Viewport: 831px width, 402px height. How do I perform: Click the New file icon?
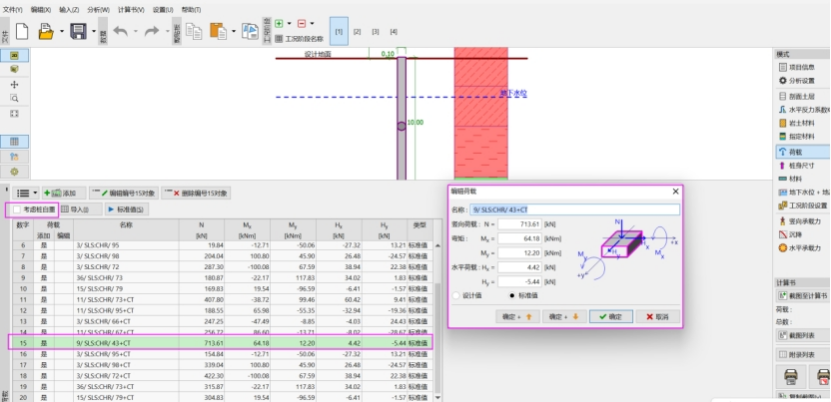click(20, 32)
